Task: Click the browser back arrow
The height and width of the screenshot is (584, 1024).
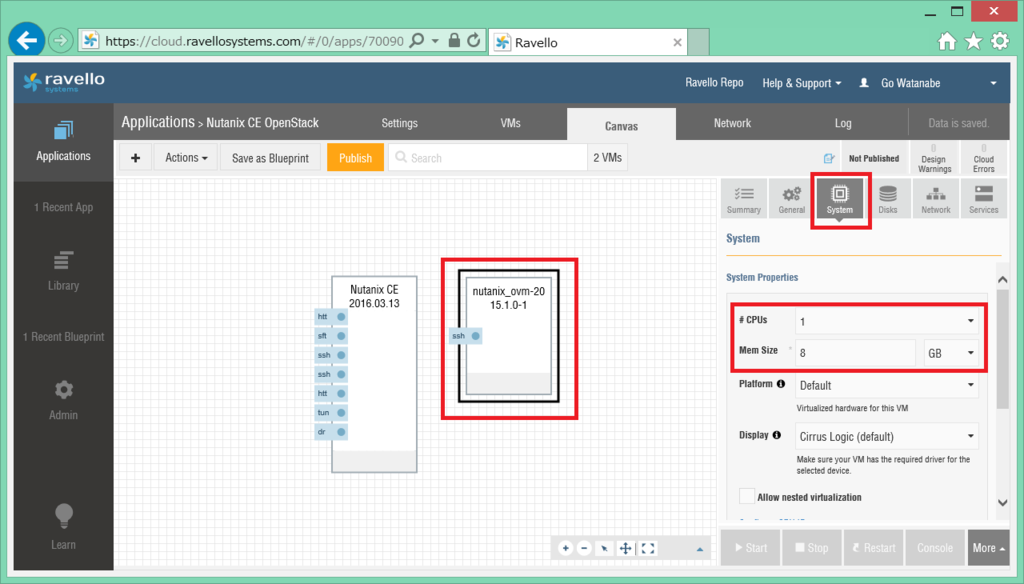Action: (x=26, y=41)
